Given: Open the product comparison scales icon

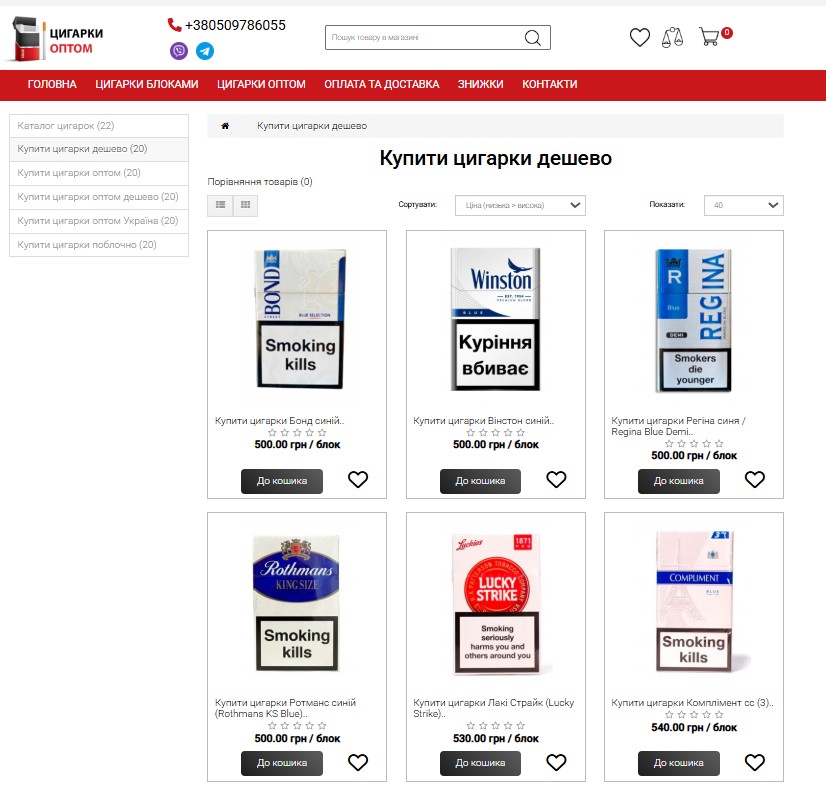Looking at the screenshot, I should 673,38.
